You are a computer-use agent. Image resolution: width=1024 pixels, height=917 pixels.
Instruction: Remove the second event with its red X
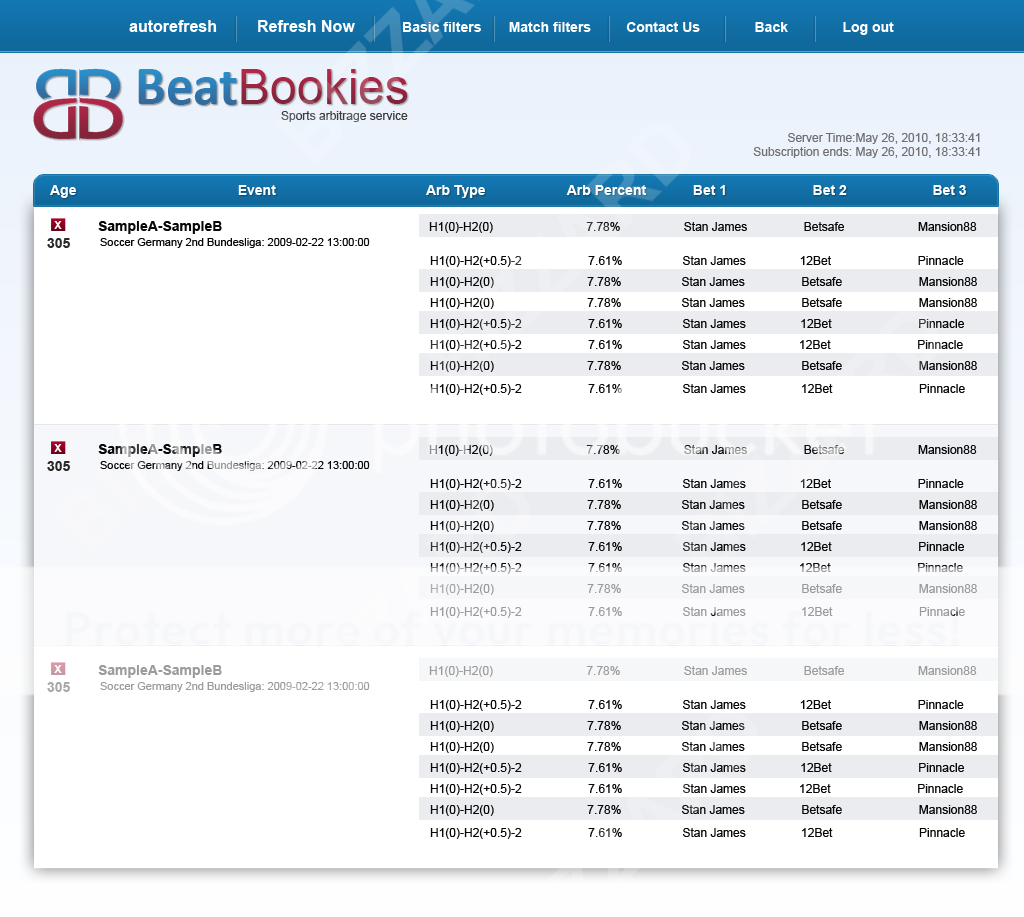click(58, 447)
